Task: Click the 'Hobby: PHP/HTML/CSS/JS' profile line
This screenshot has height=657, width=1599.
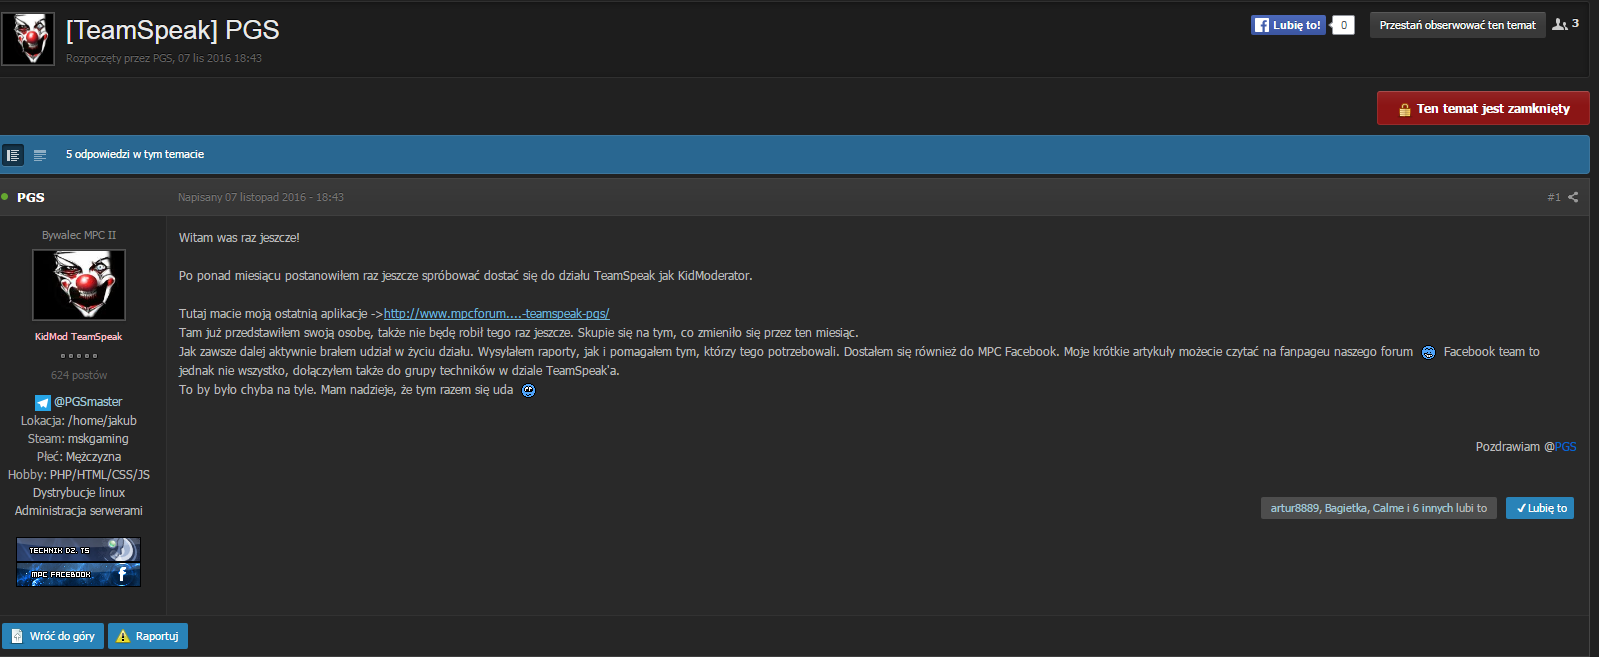Action: 79,475
